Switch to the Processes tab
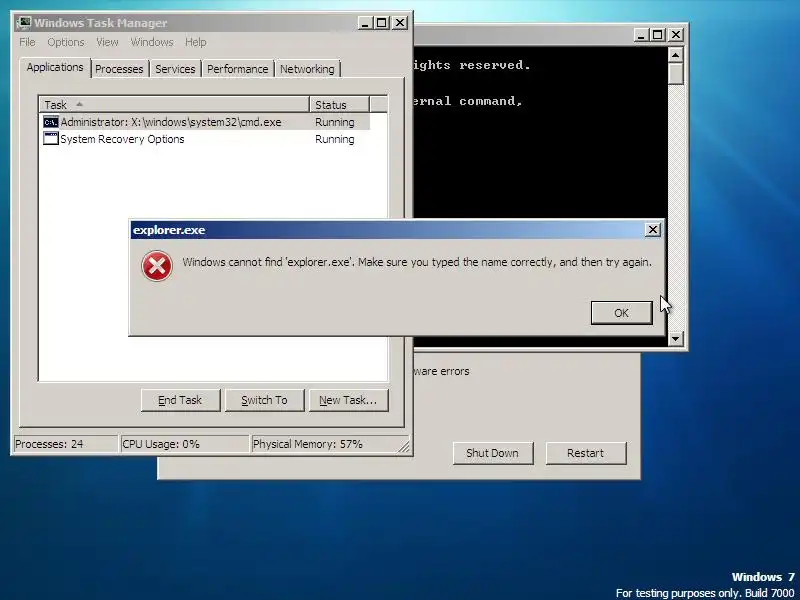Screen dimensions: 800x600 point(119,69)
